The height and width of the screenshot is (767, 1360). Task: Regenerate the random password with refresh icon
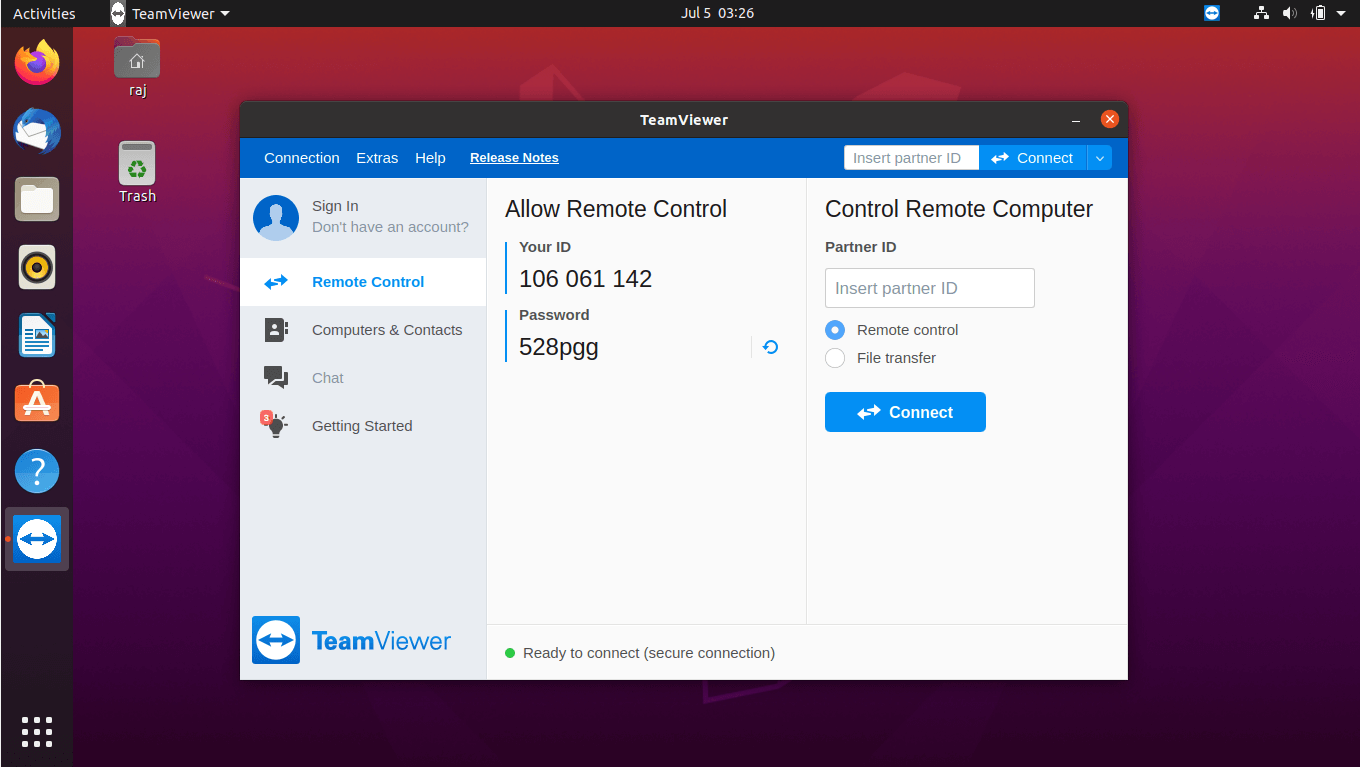click(770, 347)
